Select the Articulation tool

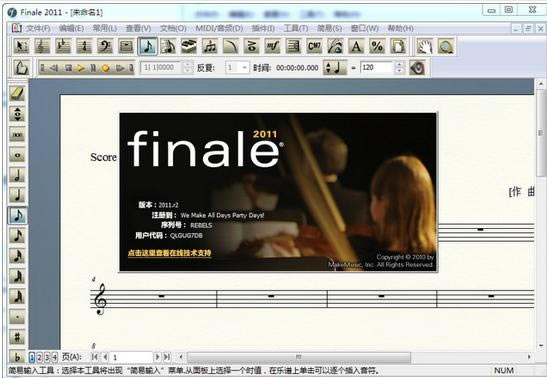point(252,46)
